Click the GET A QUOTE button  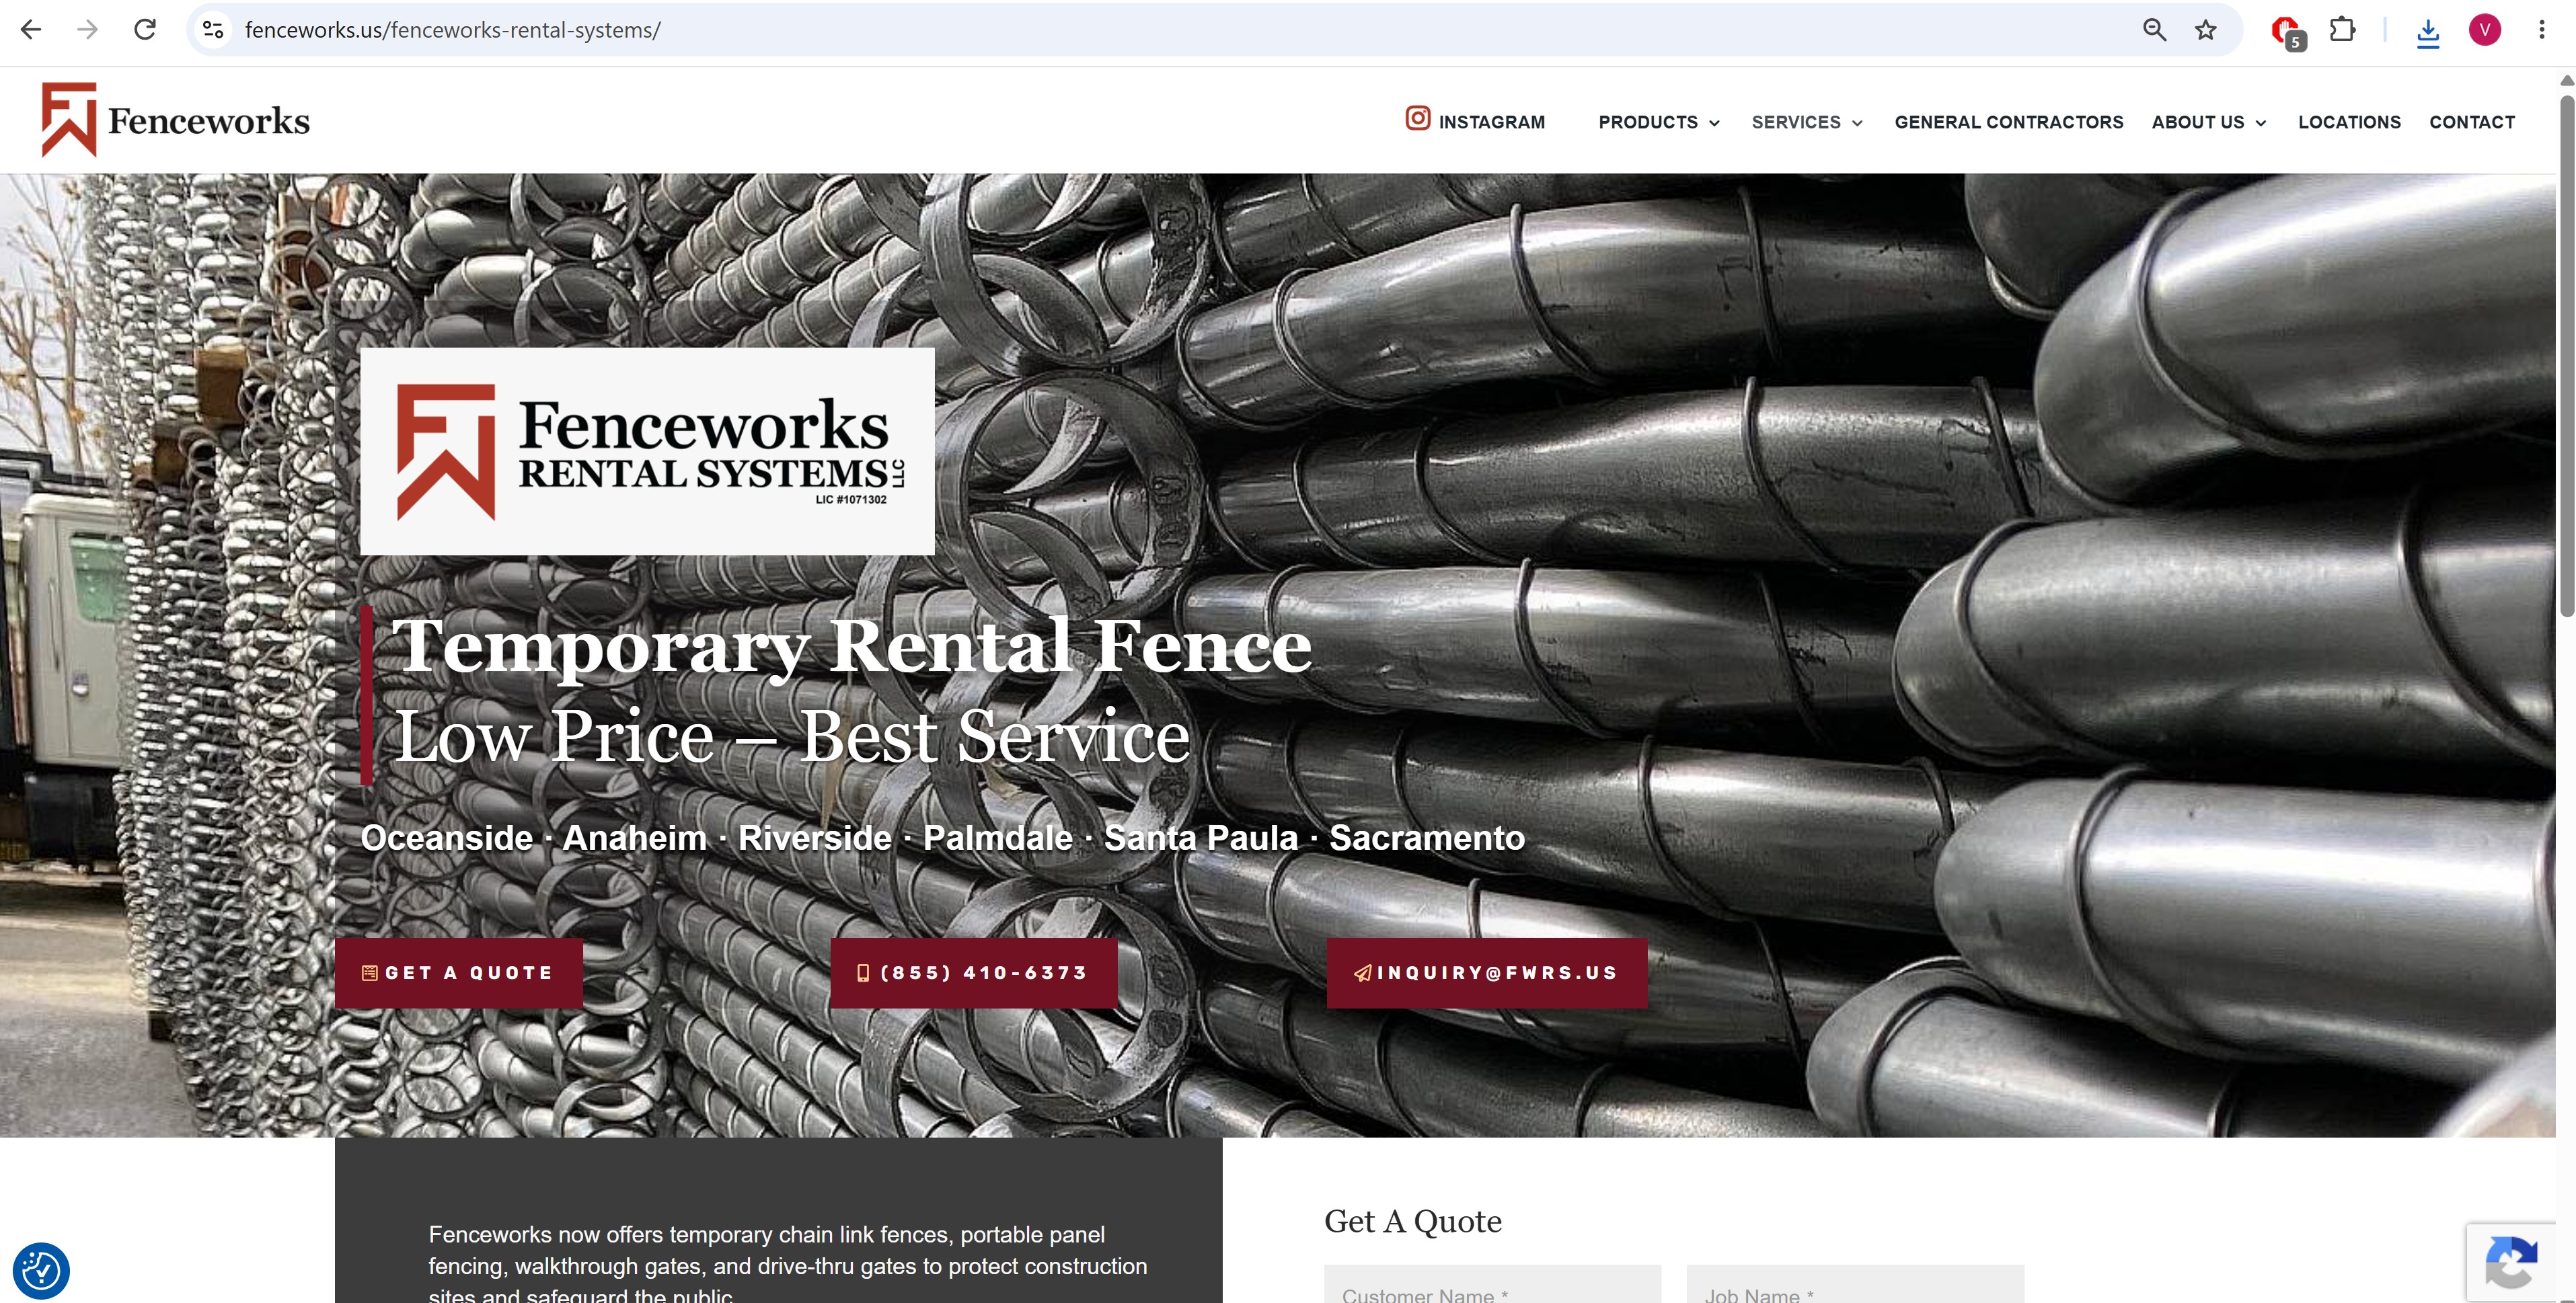point(459,973)
